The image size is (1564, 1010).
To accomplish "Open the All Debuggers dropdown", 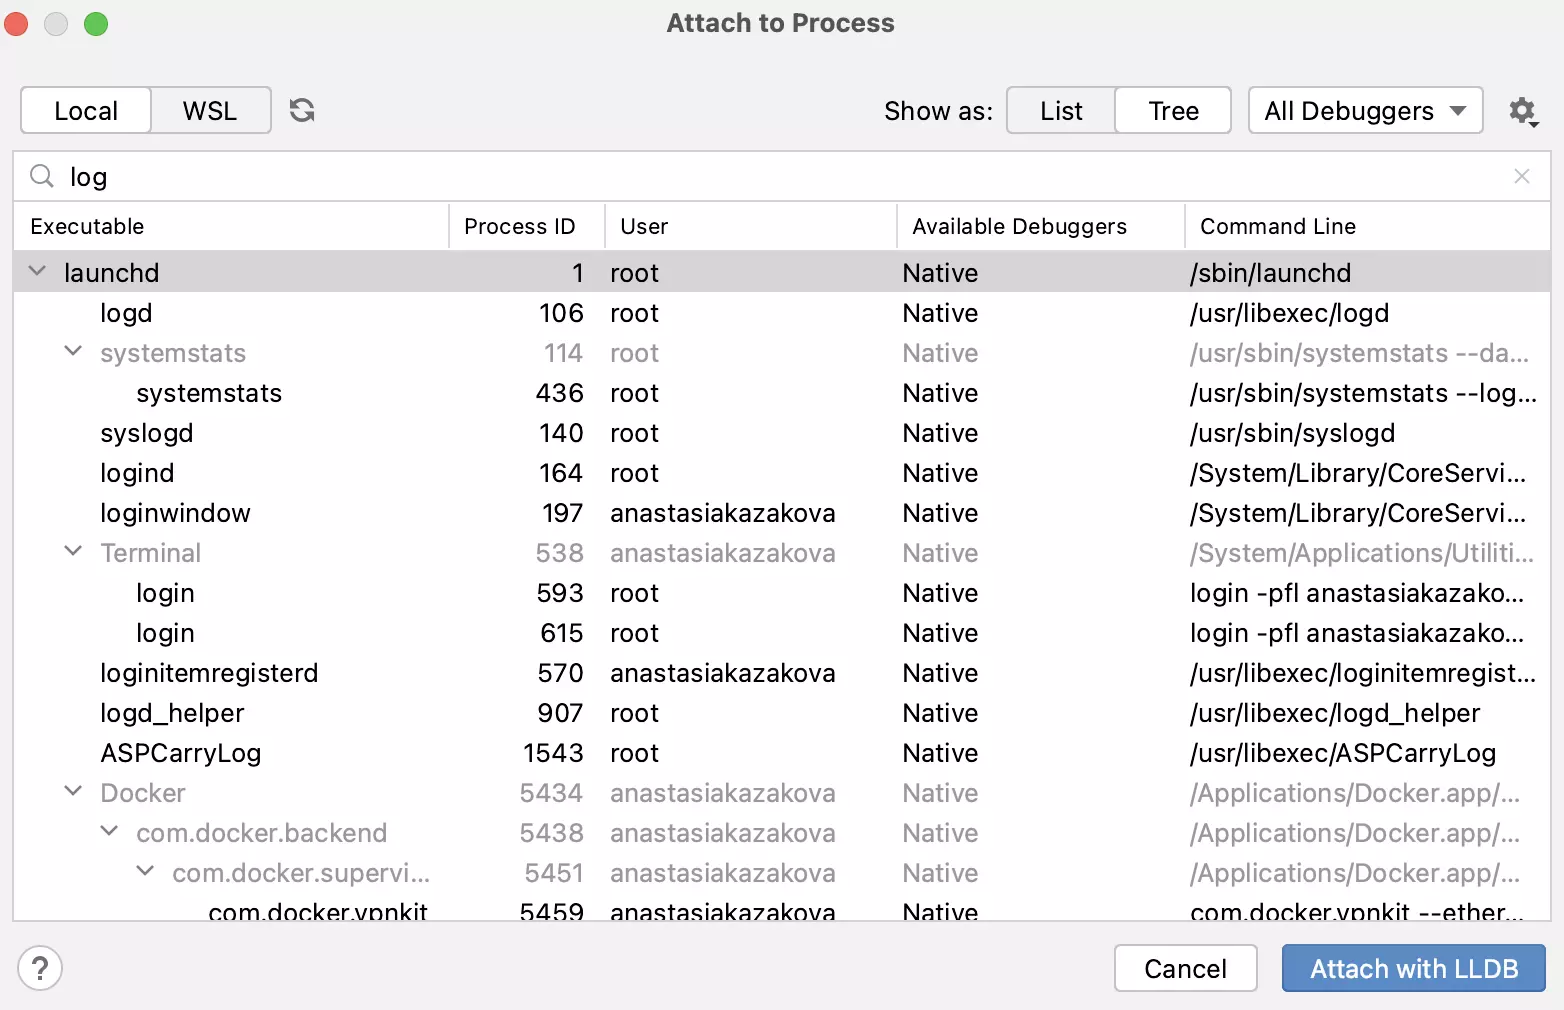I will [1365, 111].
